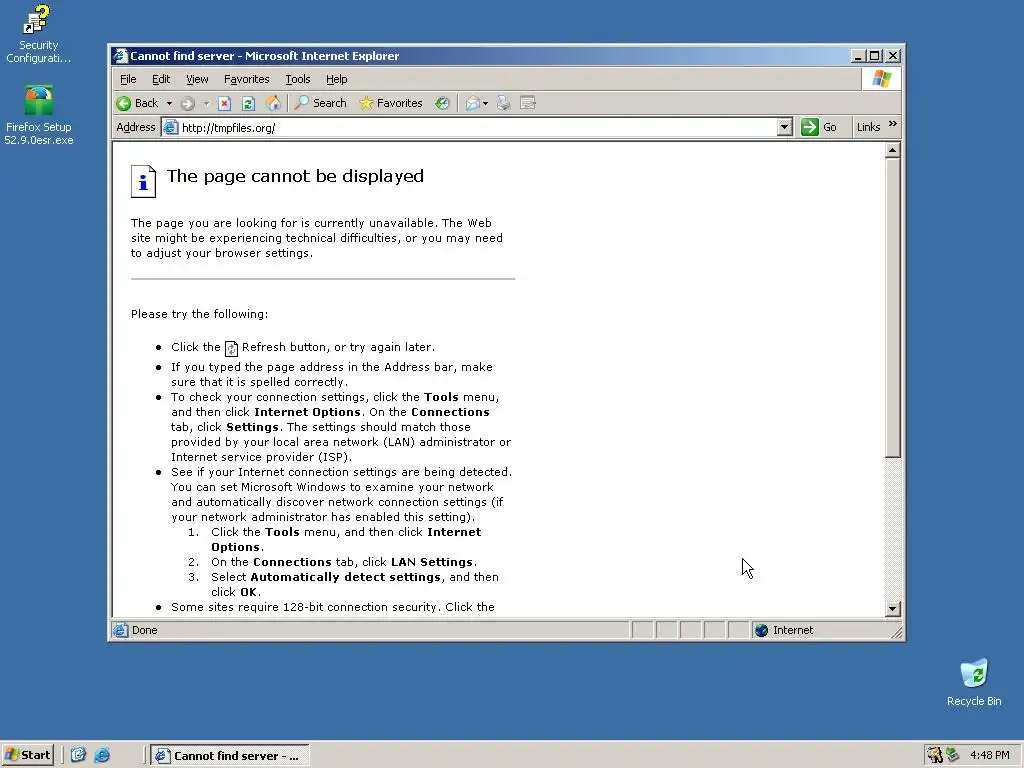Select the Recycle Bin desktop icon
Viewport: 1024px width, 768px height.
click(x=974, y=682)
